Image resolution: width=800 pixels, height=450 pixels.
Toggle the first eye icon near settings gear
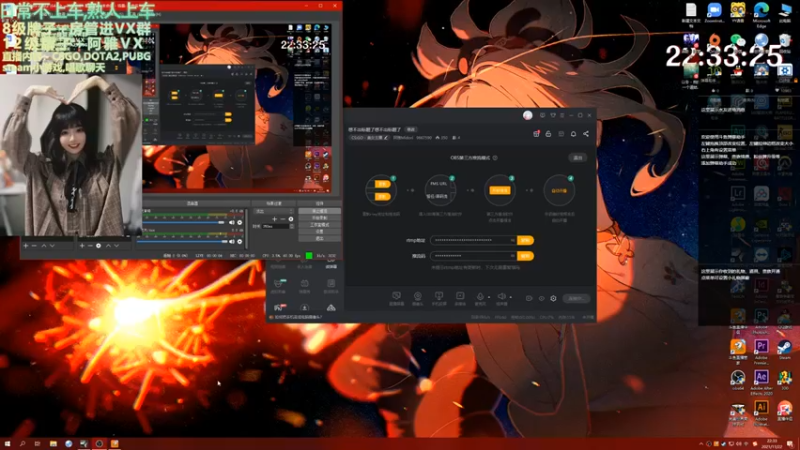(x=529, y=298)
